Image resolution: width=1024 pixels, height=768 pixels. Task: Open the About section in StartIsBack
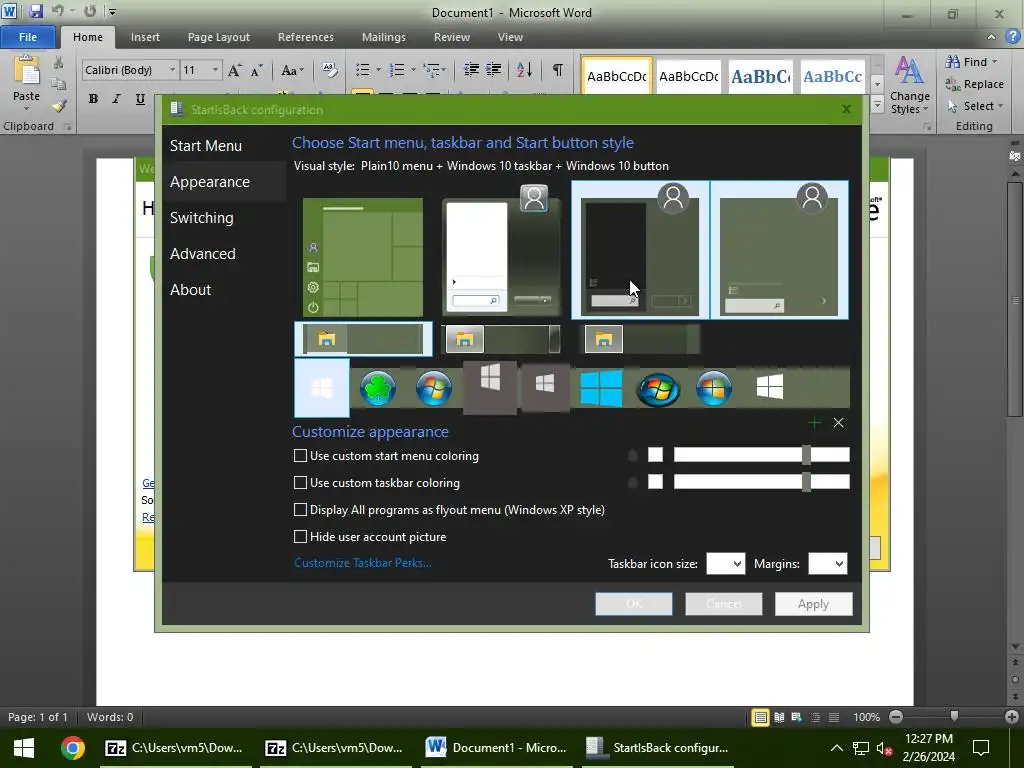(190, 289)
